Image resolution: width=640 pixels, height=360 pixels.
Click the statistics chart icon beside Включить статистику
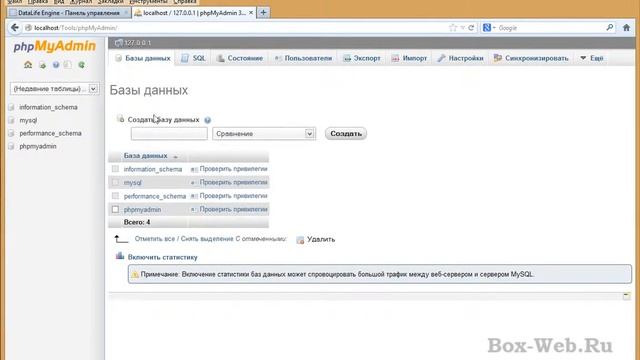click(x=120, y=256)
